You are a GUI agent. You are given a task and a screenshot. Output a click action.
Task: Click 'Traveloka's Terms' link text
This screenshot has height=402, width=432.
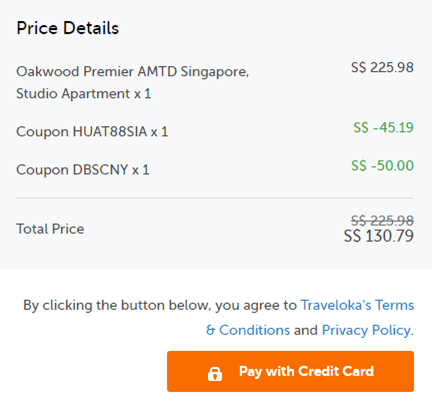[357, 305]
